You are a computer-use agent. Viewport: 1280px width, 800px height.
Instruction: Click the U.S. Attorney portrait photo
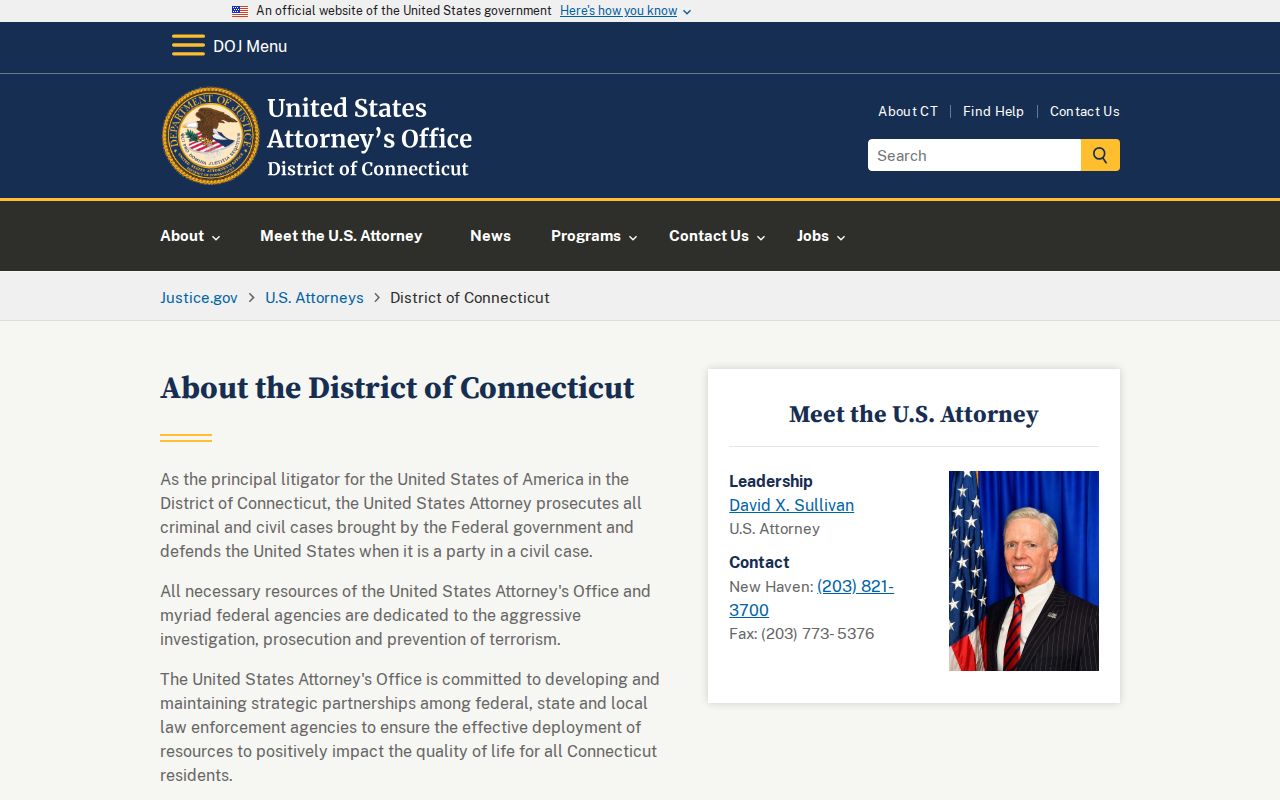[1024, 571]
